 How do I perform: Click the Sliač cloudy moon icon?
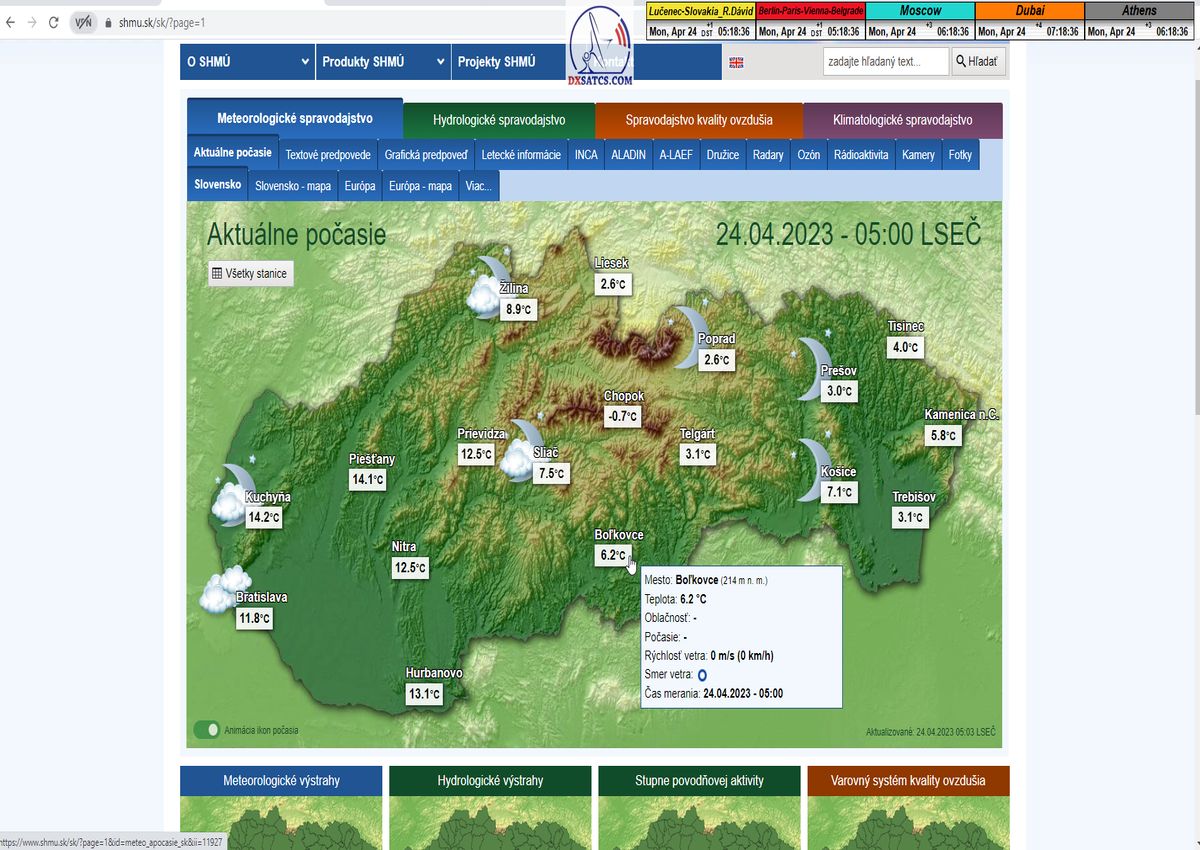522,450
